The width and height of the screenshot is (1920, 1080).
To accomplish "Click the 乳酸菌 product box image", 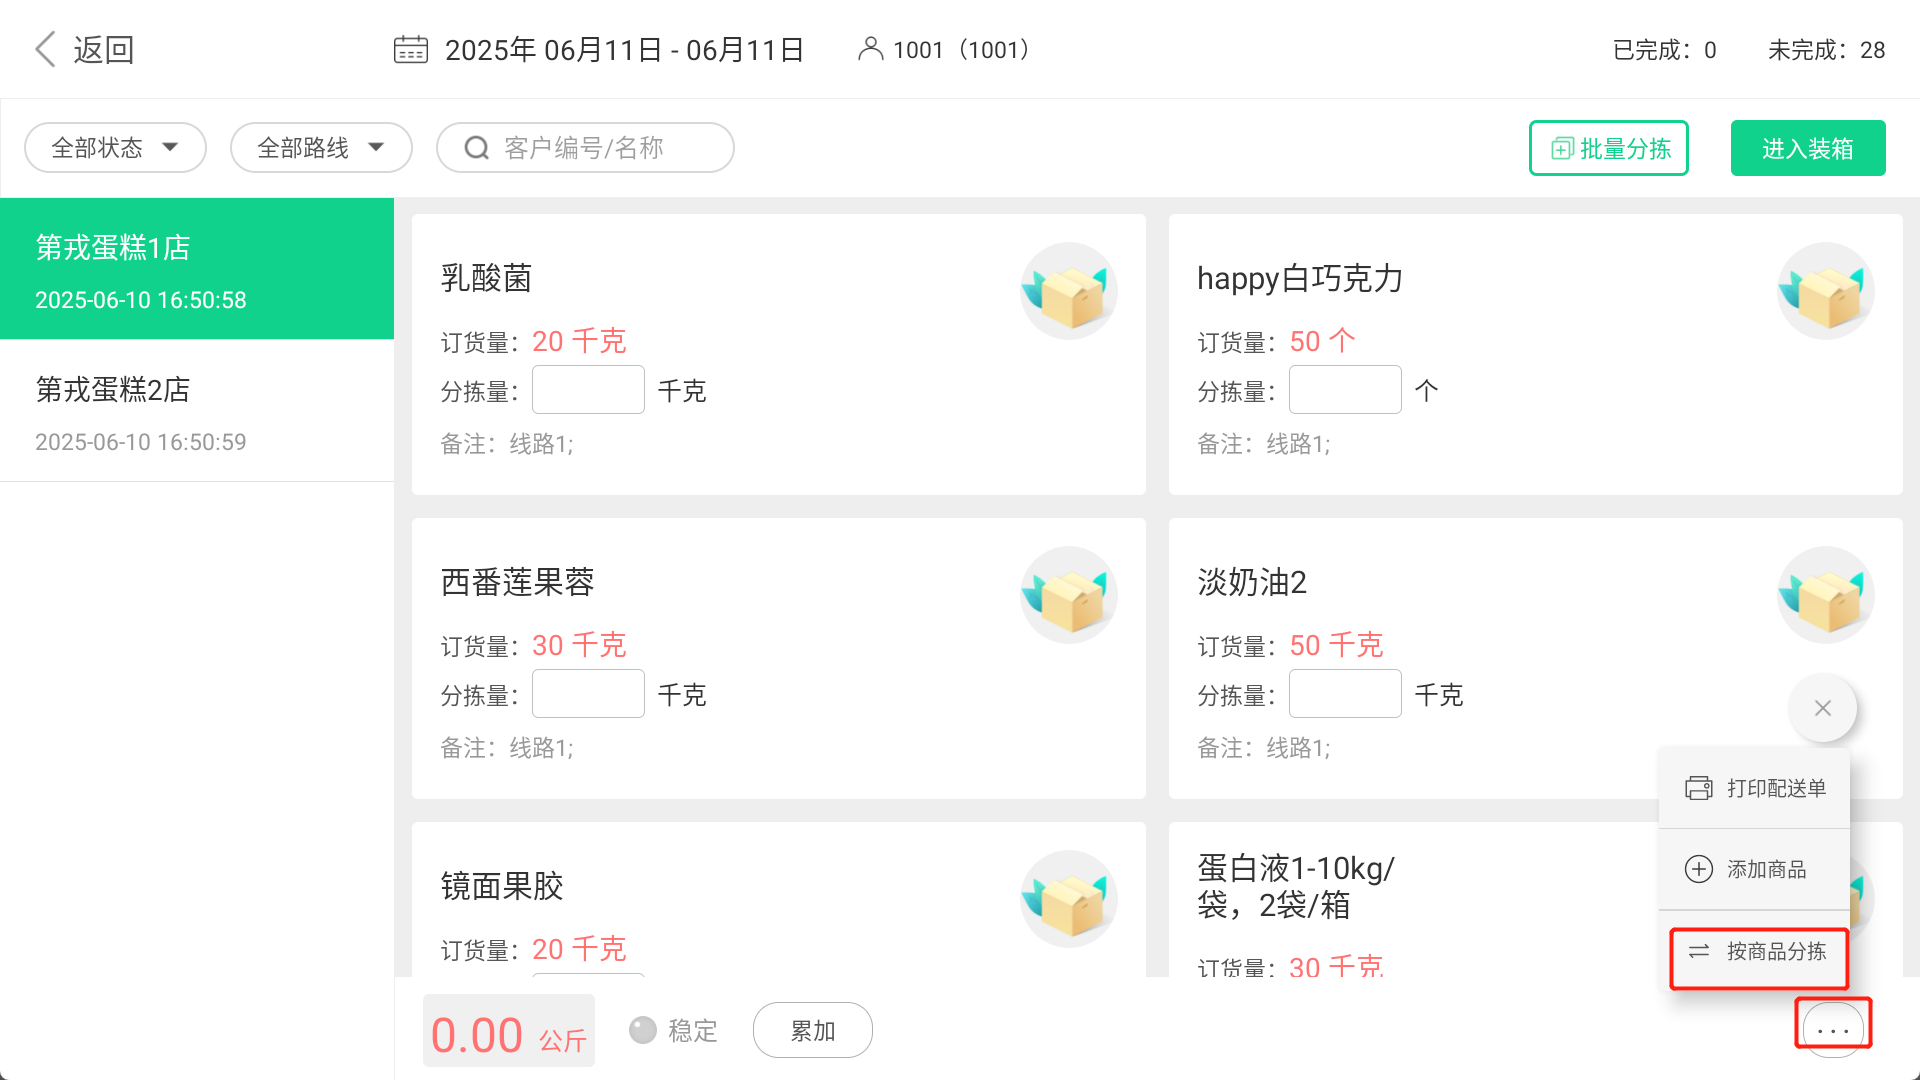I will point(1068,291).
